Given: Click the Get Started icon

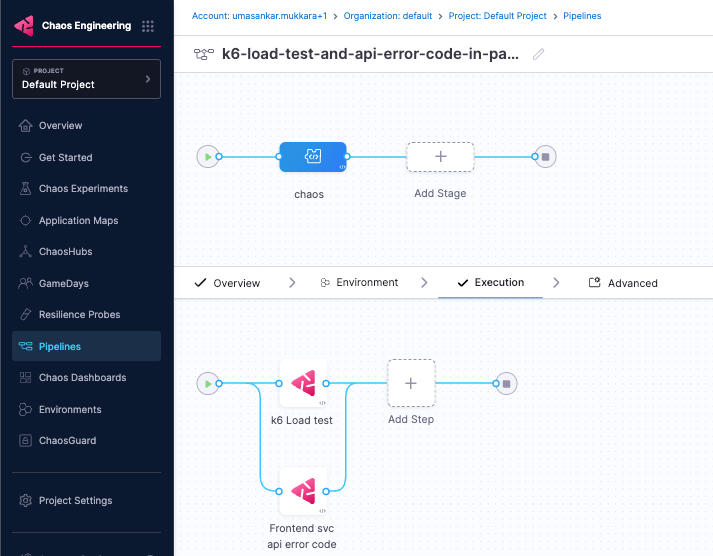Looking at the screenshot, I should (x=26, y=157).
